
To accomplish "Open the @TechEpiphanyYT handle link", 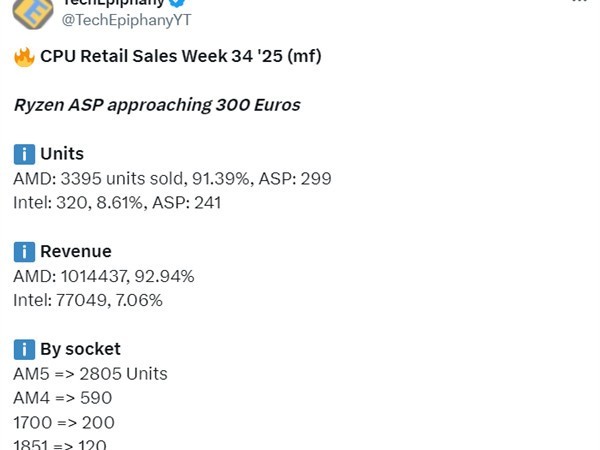I will 128,20.
